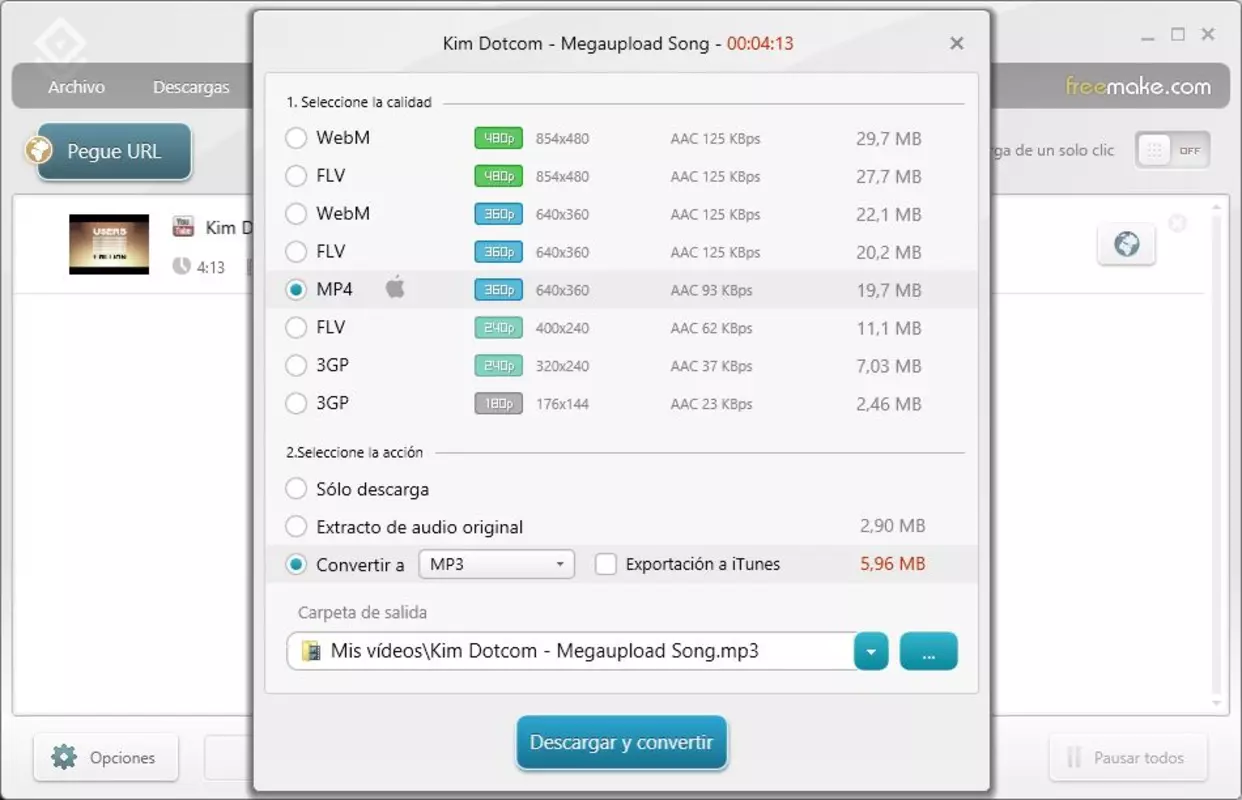Screen dimensions: 1242x800
Task: Open Opciones in the main window
Action: 106,757
